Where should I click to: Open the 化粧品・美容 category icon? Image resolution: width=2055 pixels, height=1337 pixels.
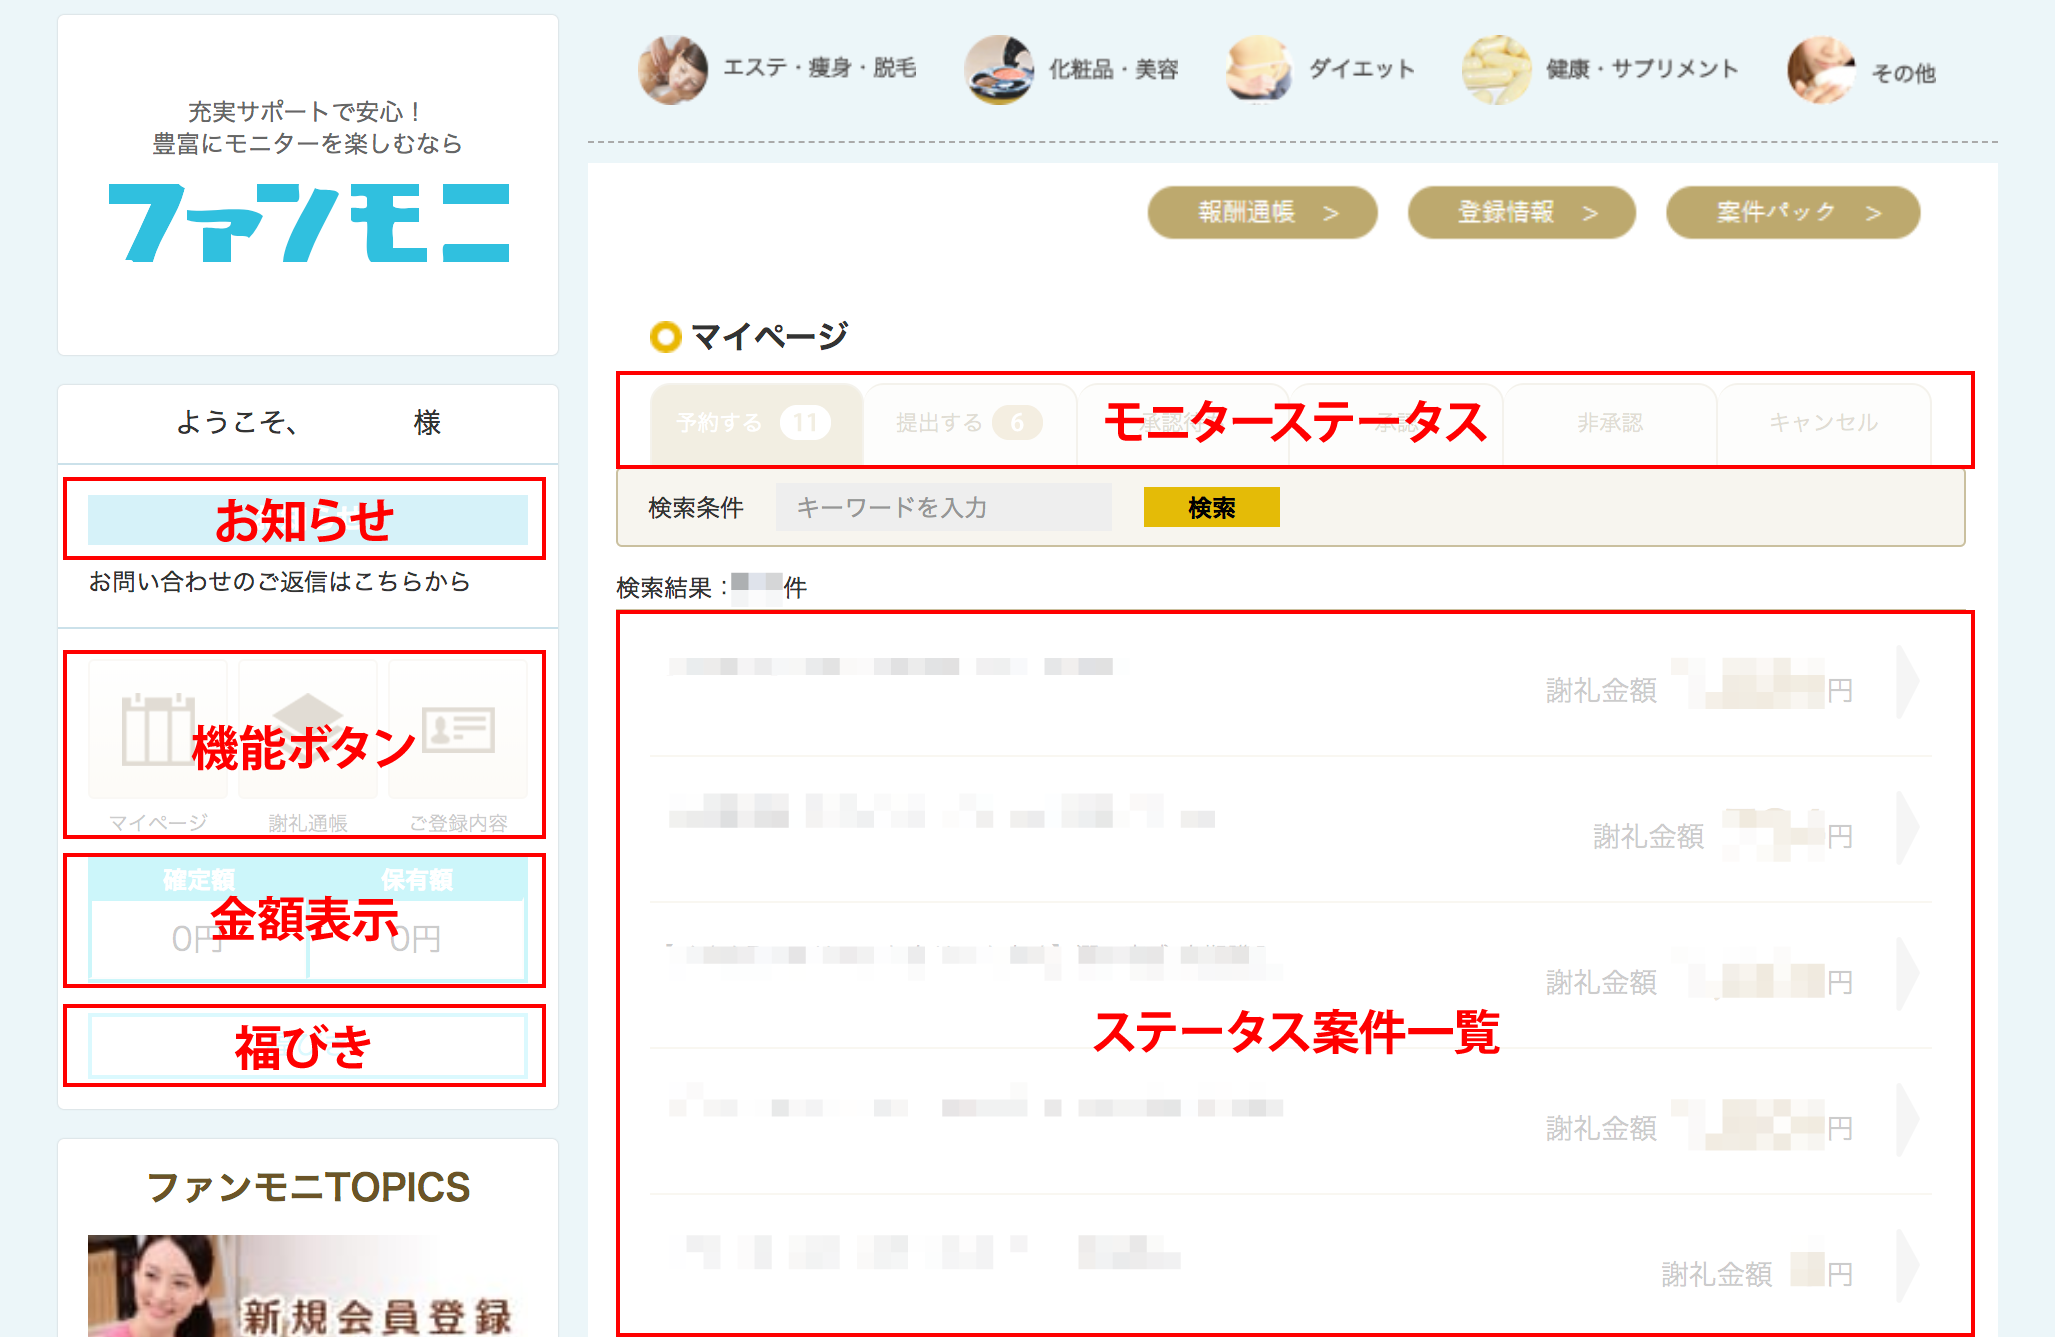coord(998,70)
